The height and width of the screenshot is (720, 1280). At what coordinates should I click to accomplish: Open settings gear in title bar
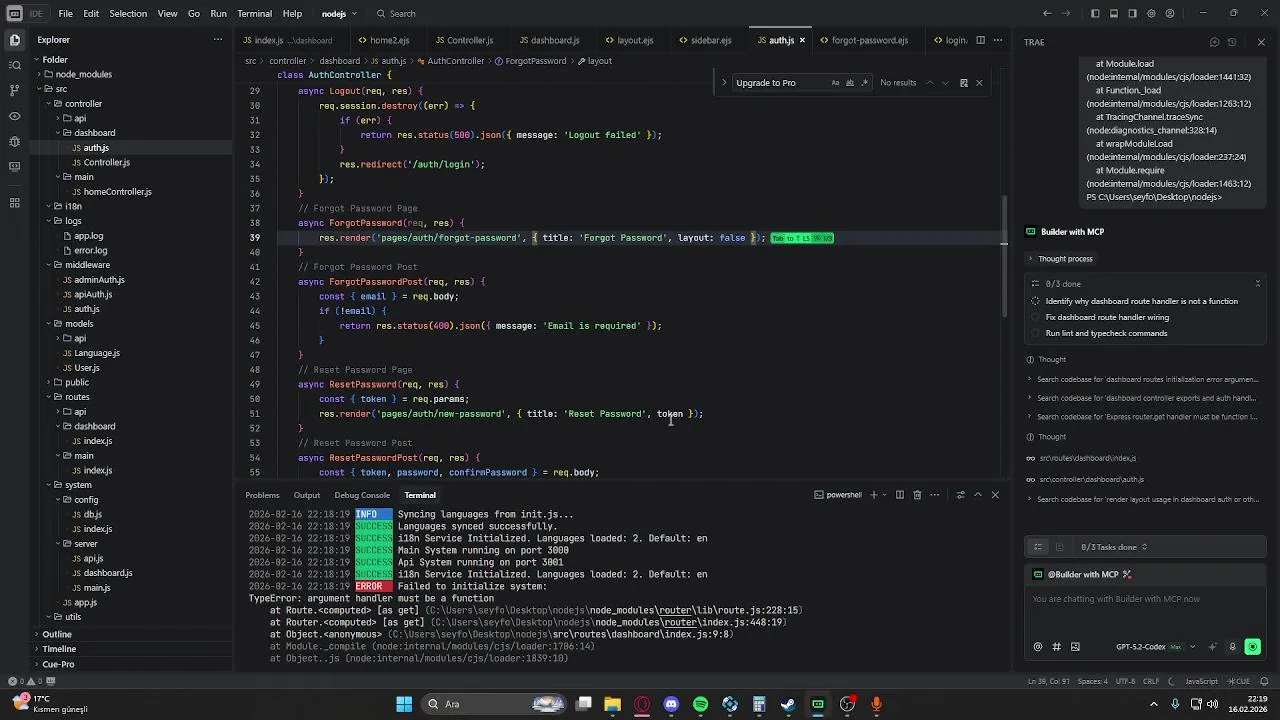(x=1151, y=13)
